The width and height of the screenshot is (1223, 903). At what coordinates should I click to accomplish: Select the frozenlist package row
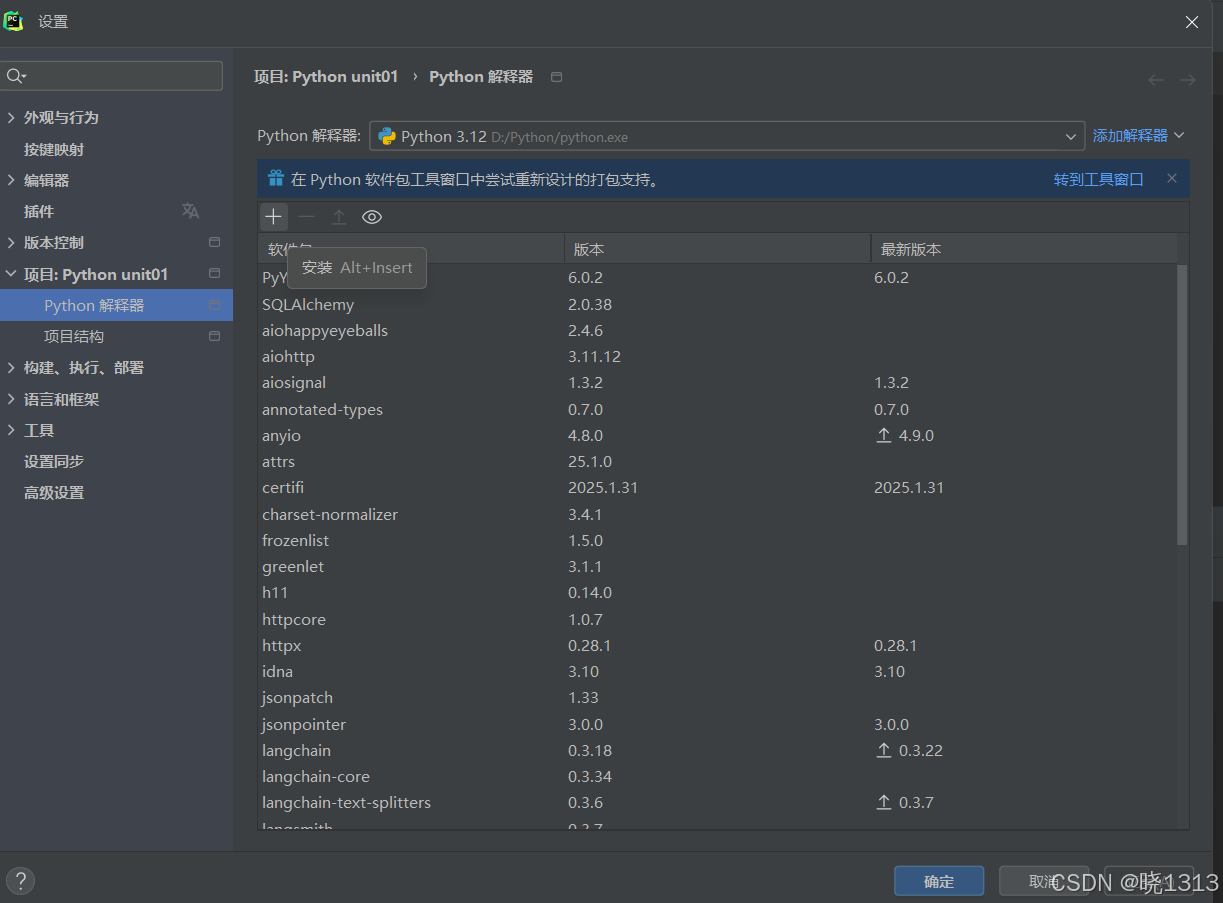717,540
